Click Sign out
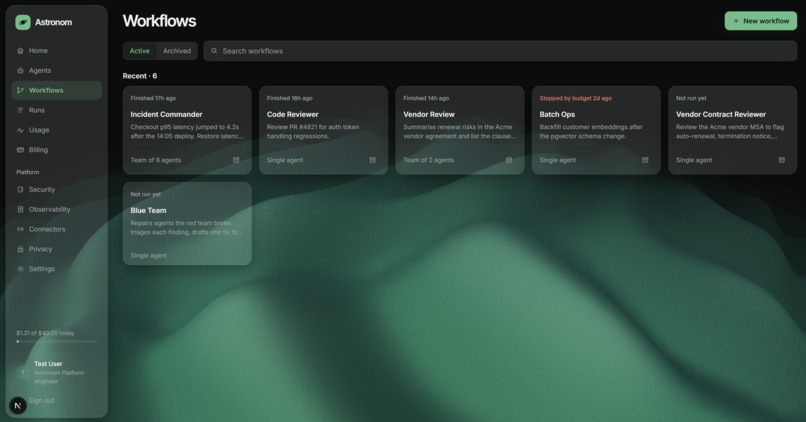This screenshot has height=422, width=806. point(42,400)
